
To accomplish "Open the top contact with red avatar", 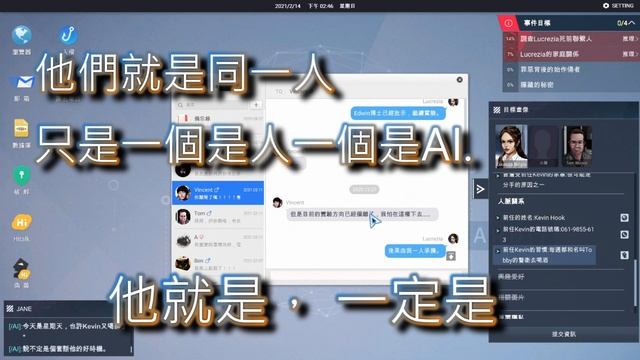I will 218,118.
